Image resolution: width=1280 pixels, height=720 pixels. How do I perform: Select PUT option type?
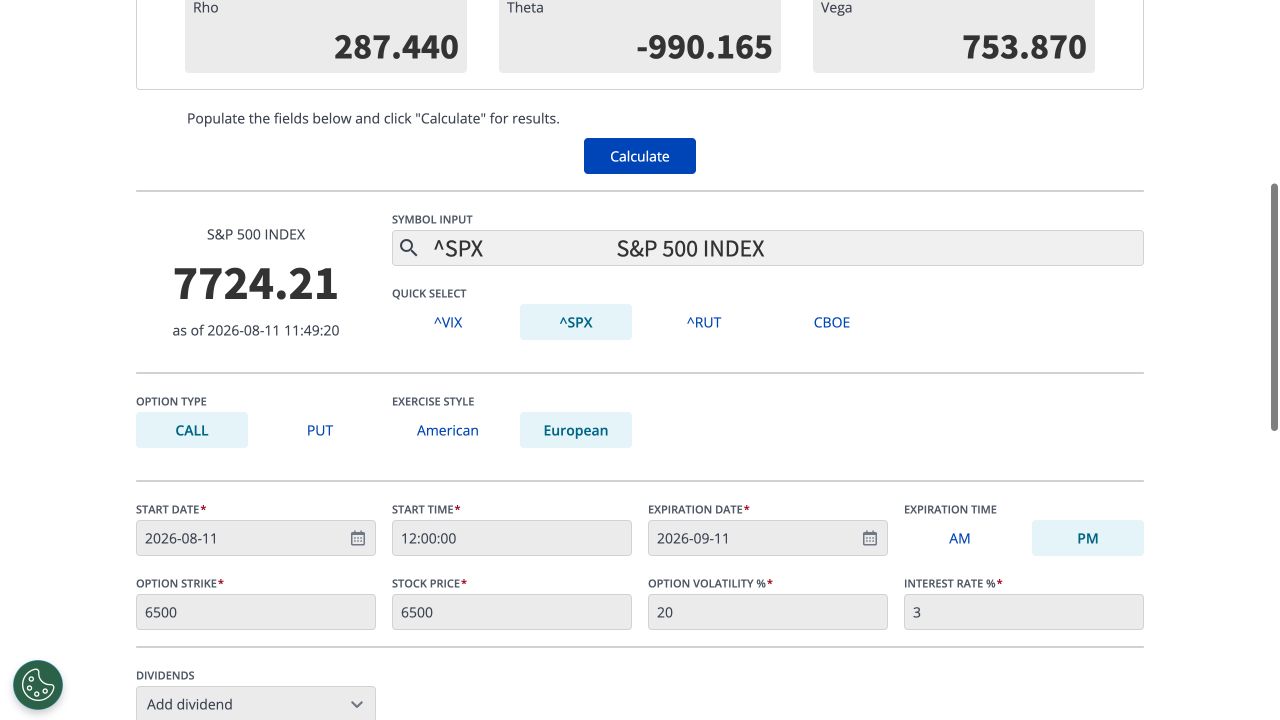coord(320,430)
